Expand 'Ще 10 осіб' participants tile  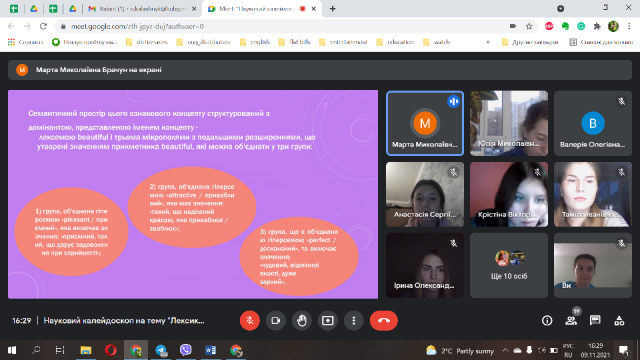pyautogui.click(x=509, y=265)
